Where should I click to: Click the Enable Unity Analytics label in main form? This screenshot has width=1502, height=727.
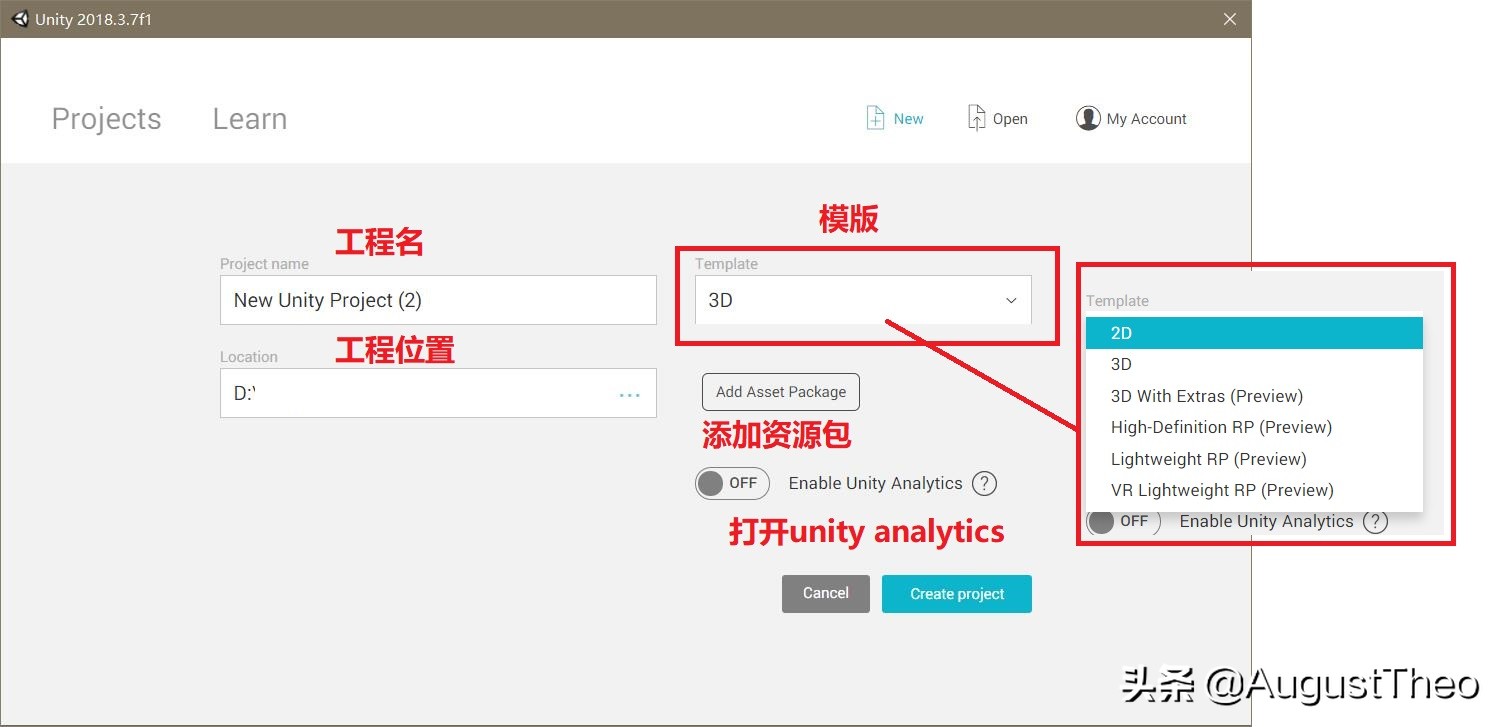(x=875, y=484)
